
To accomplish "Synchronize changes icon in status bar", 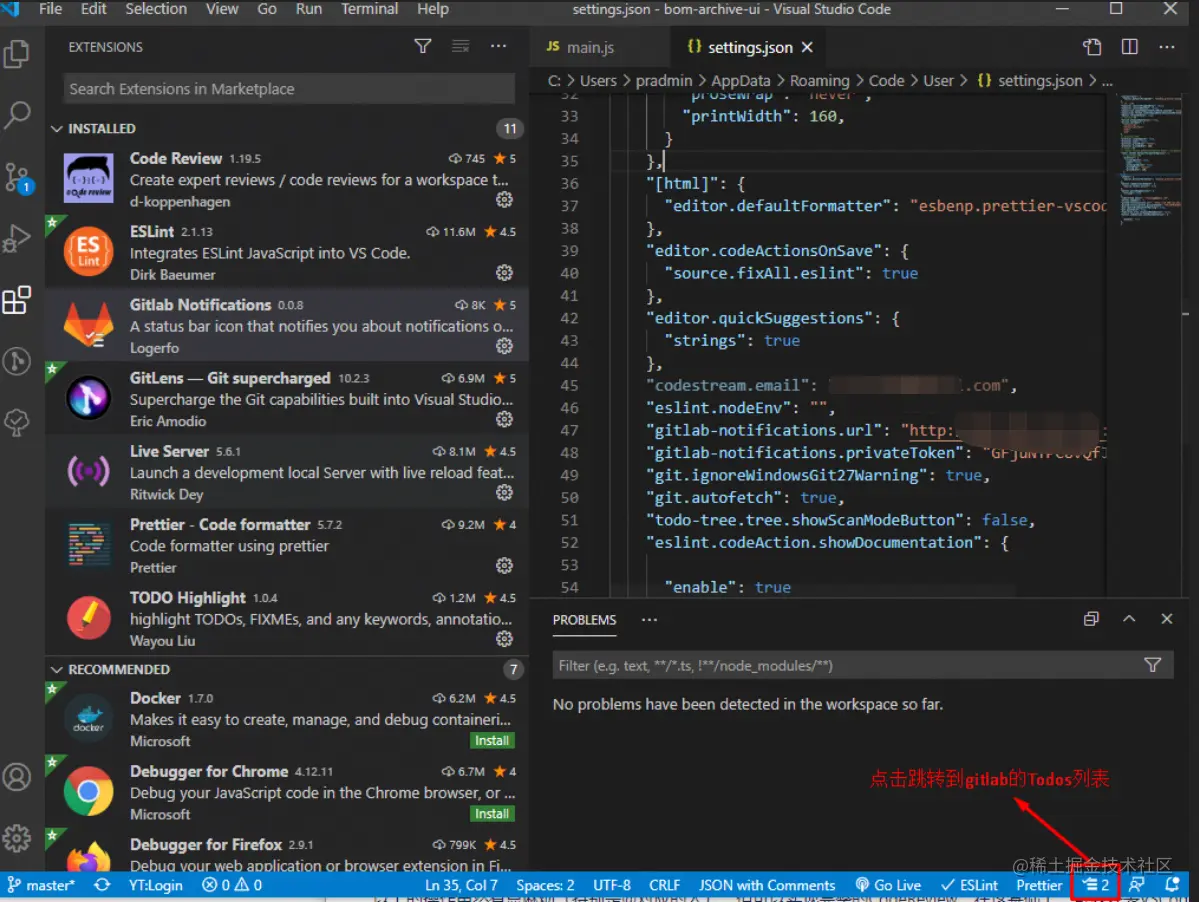I will [102, 884].
